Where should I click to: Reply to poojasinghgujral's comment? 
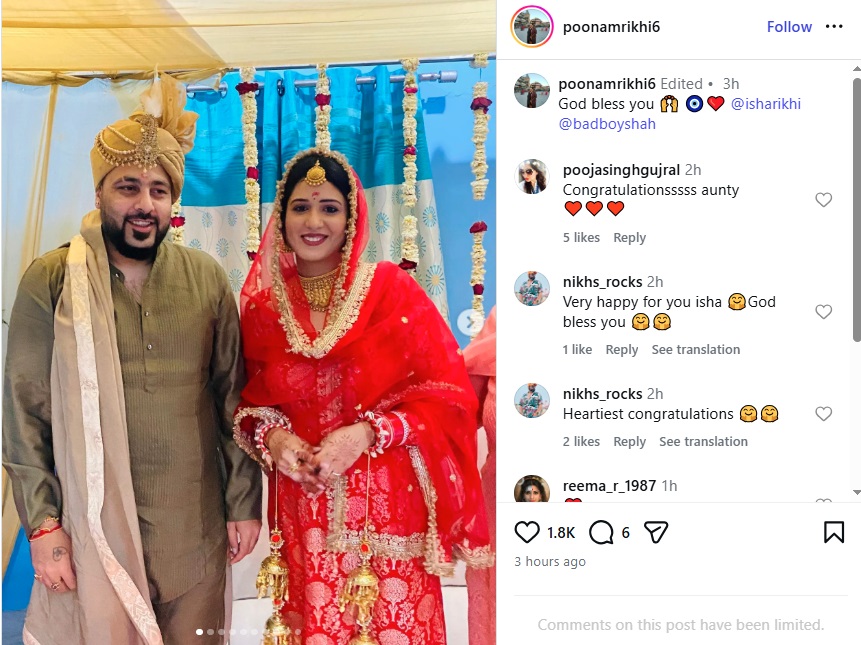[629, 238]
